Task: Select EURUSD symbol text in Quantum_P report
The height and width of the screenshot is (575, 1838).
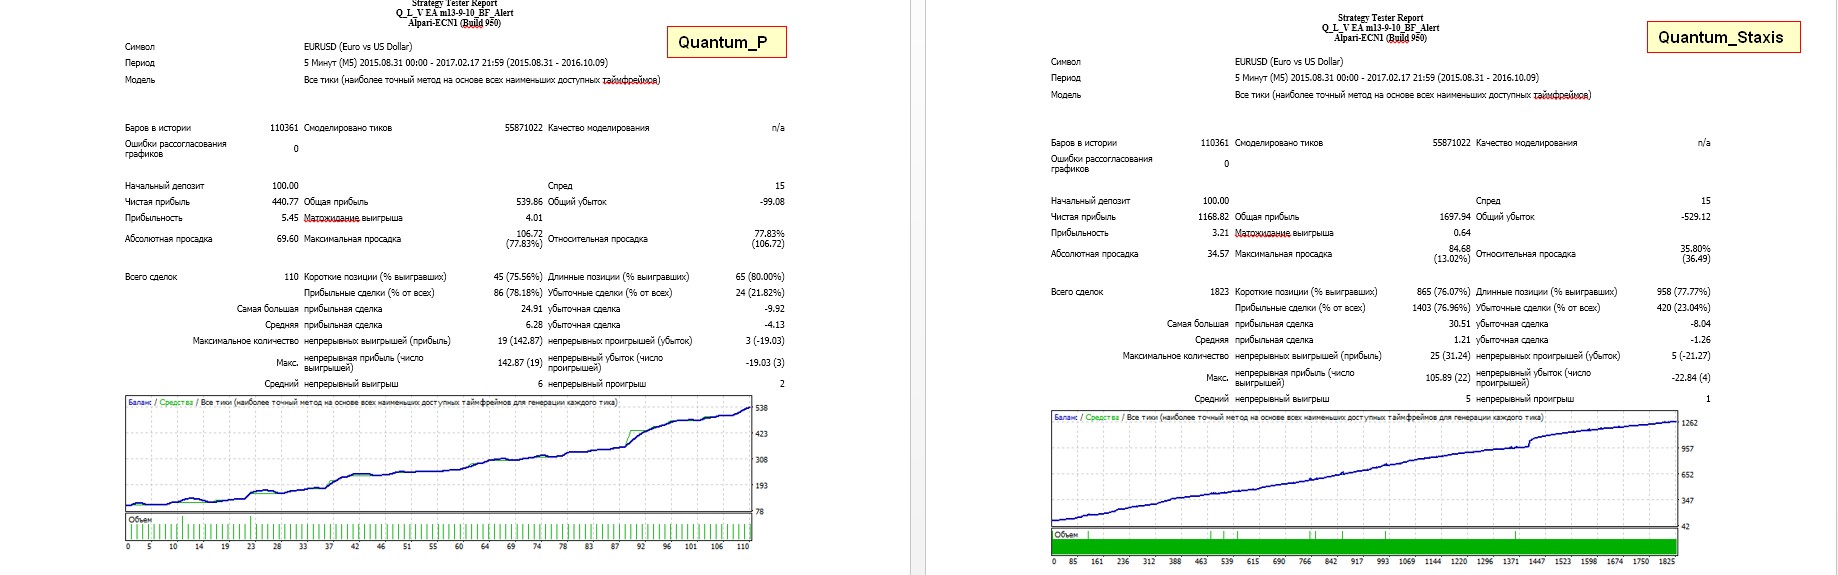Action: [358, 47]
